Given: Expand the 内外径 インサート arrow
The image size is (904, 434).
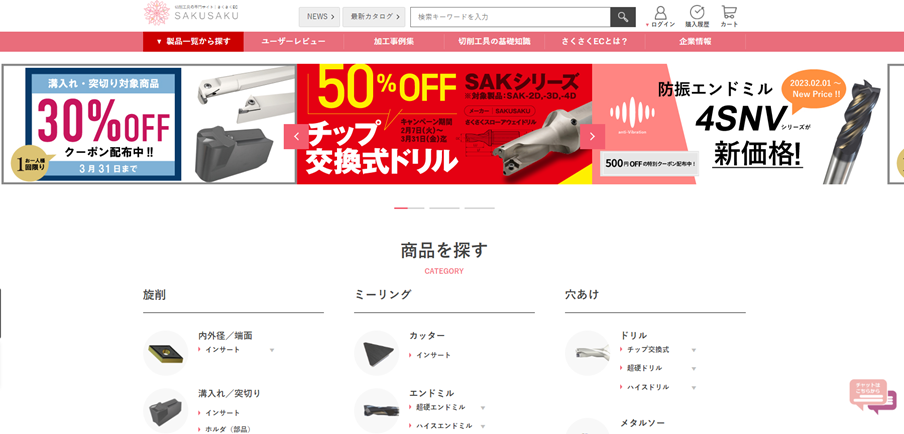Looking at the screenshot, I should point(272,350).
